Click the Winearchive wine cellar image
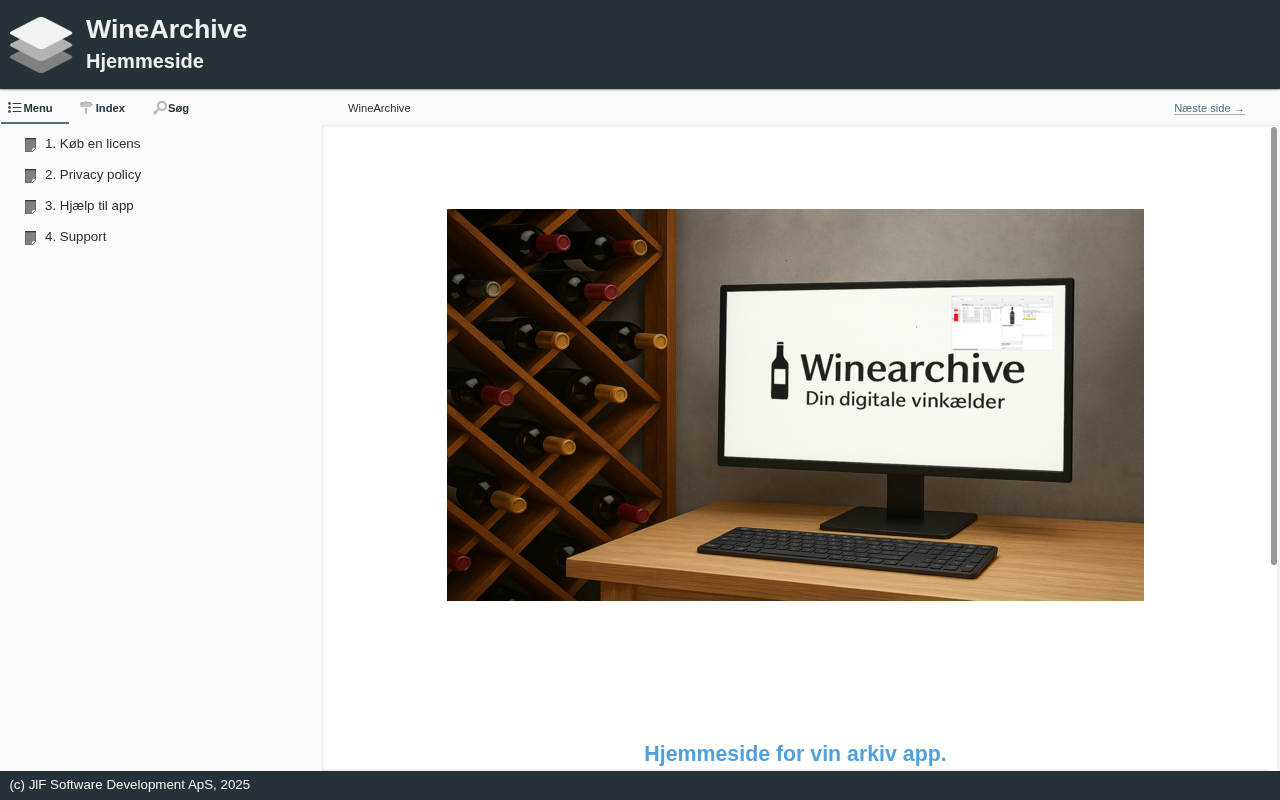Screen dimensions: 1280x800 pyautogui.click(x=795, y=405)
